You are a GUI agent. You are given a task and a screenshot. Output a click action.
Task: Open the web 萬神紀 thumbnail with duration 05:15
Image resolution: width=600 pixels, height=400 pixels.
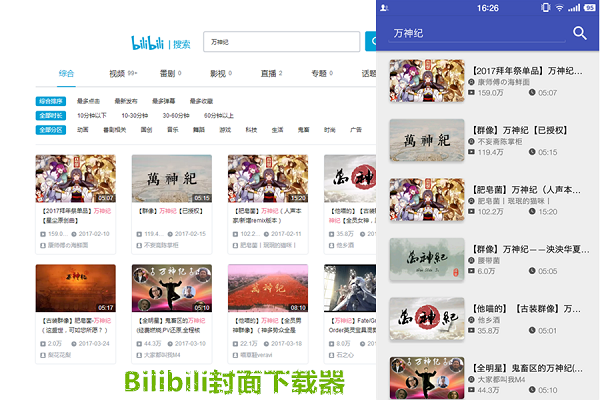pos(172,178)
